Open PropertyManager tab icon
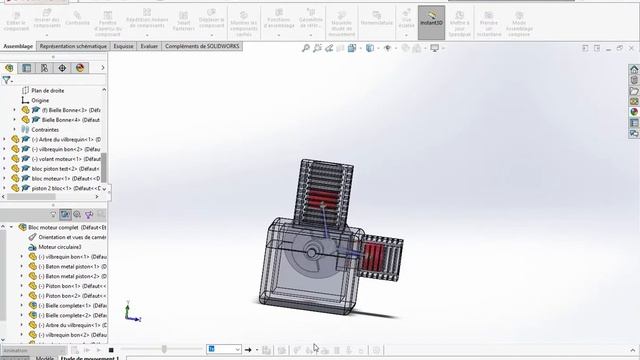Viewport: 640px width, 360px height. (x=27, y=68)
